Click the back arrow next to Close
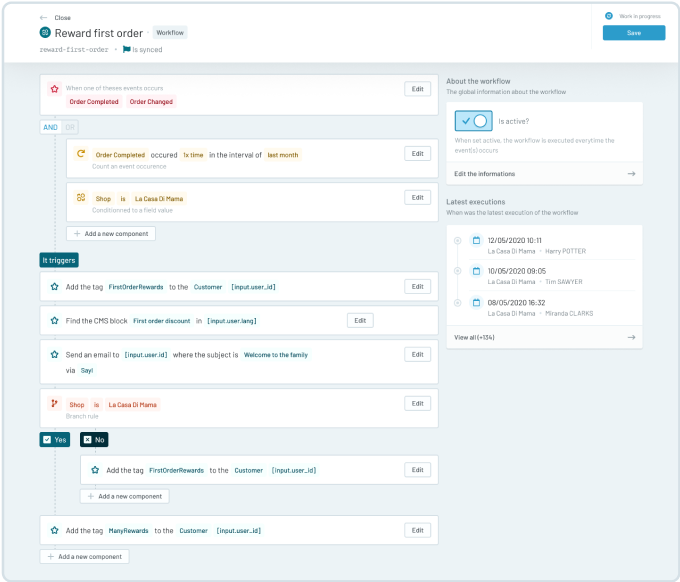 (43, 18)
